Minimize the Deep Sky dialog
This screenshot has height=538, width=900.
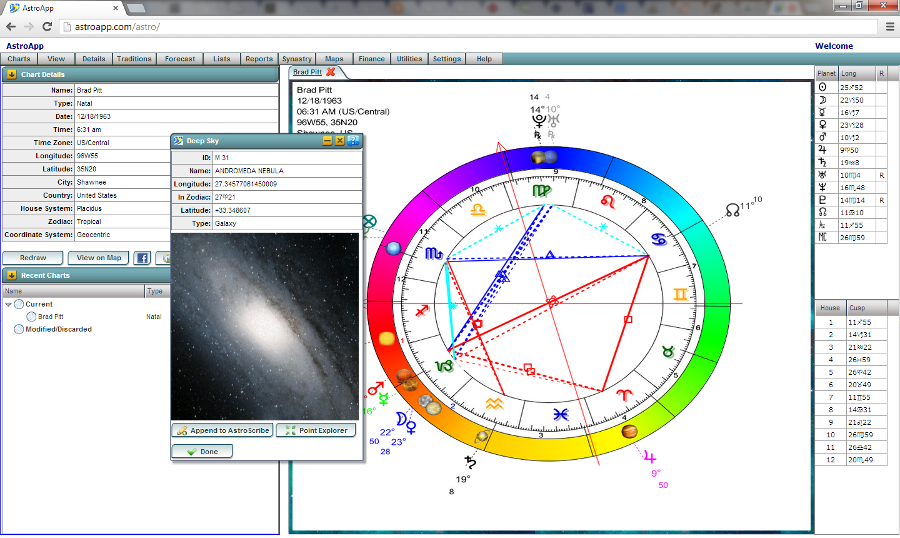click(327, 141)
